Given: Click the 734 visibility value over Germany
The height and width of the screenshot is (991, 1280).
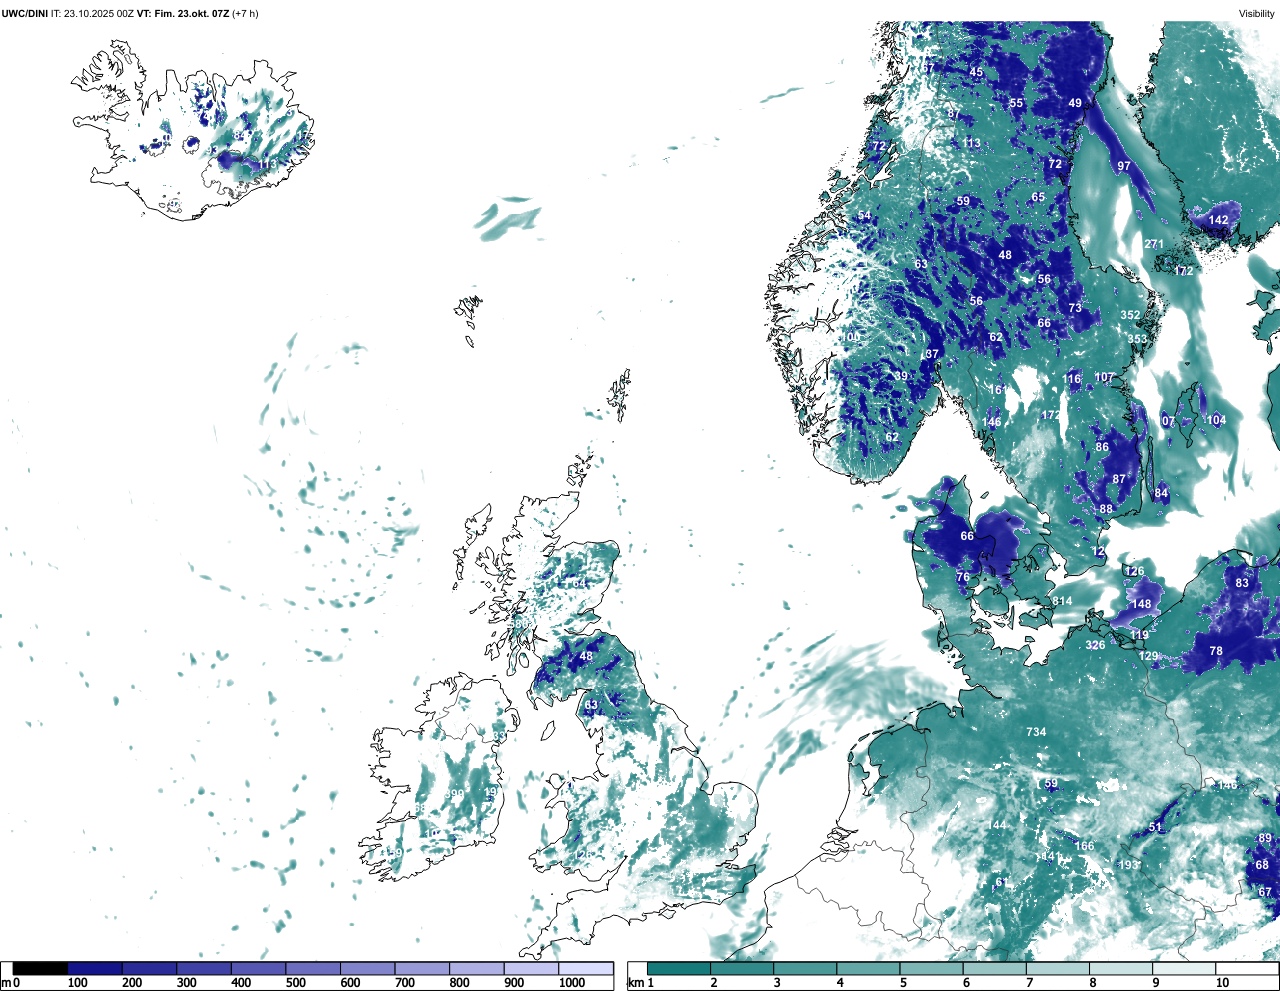Looking at the screenshot, I should click(1036, 732).
